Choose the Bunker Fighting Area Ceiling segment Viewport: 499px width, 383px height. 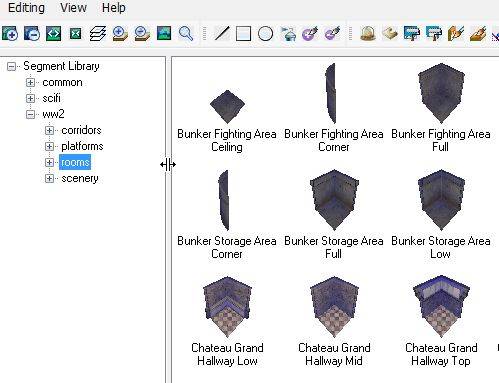coord(227,121)
